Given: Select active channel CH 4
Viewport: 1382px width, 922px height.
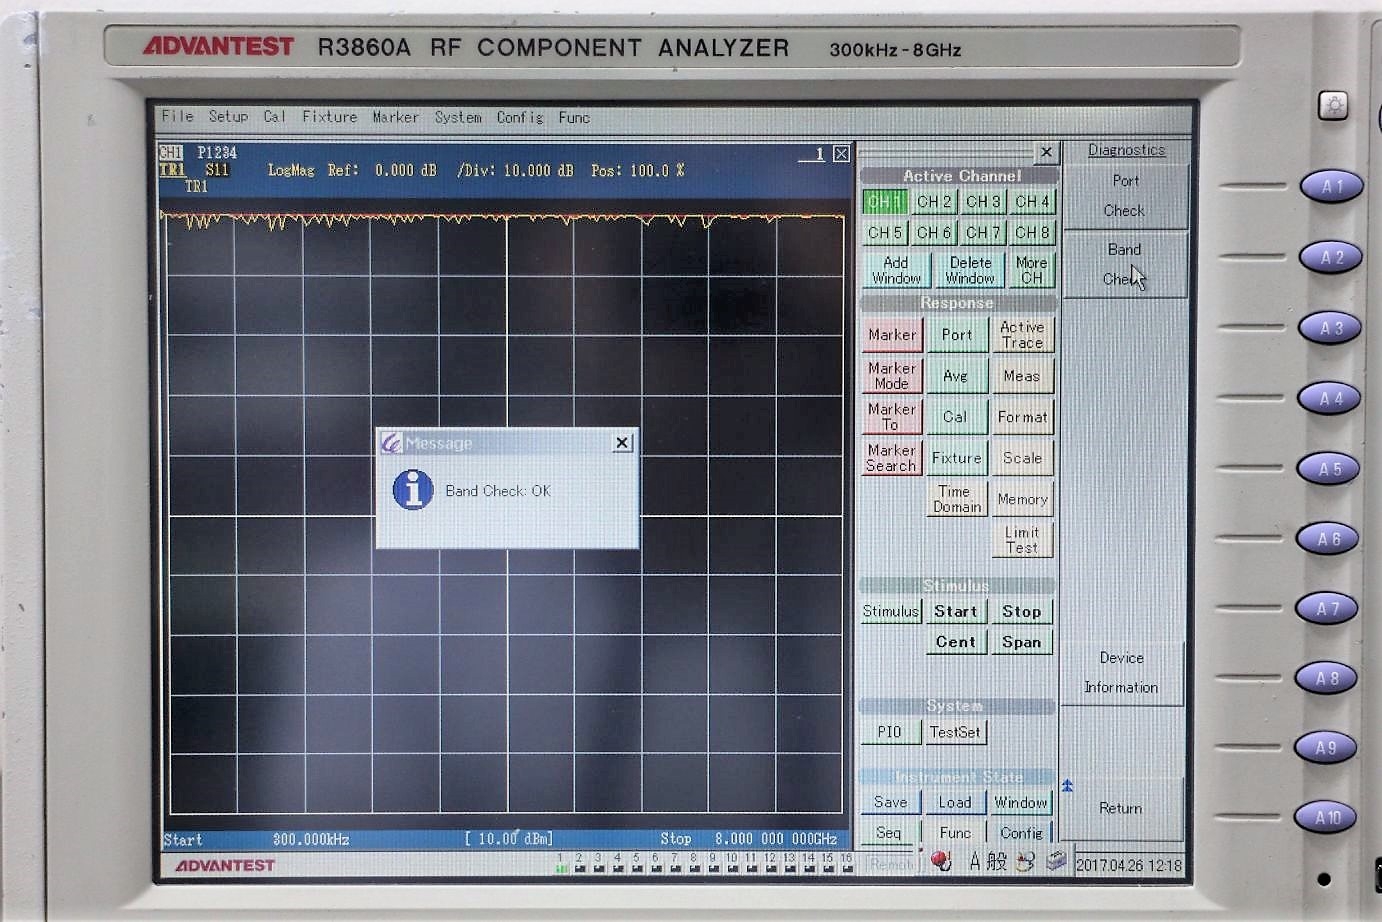Looking at the screenshot, I should pyautogui.click(x=1032, y=201).
